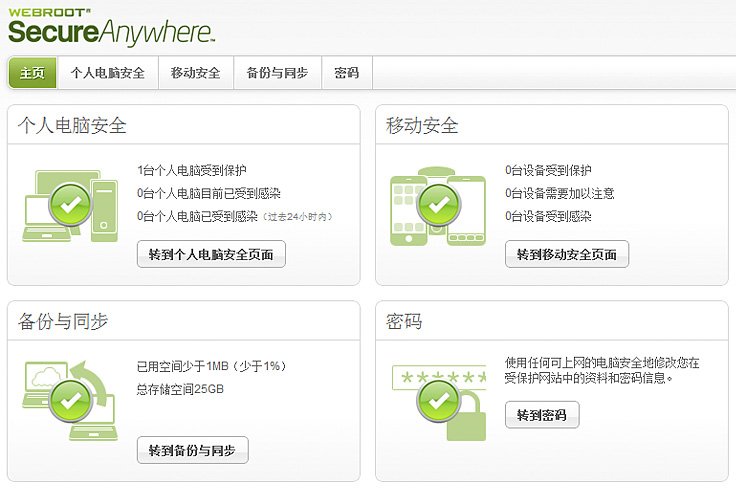737x495 pixels.
Task: Open the 备份与同步 tab
Action: tap(277, 73)
